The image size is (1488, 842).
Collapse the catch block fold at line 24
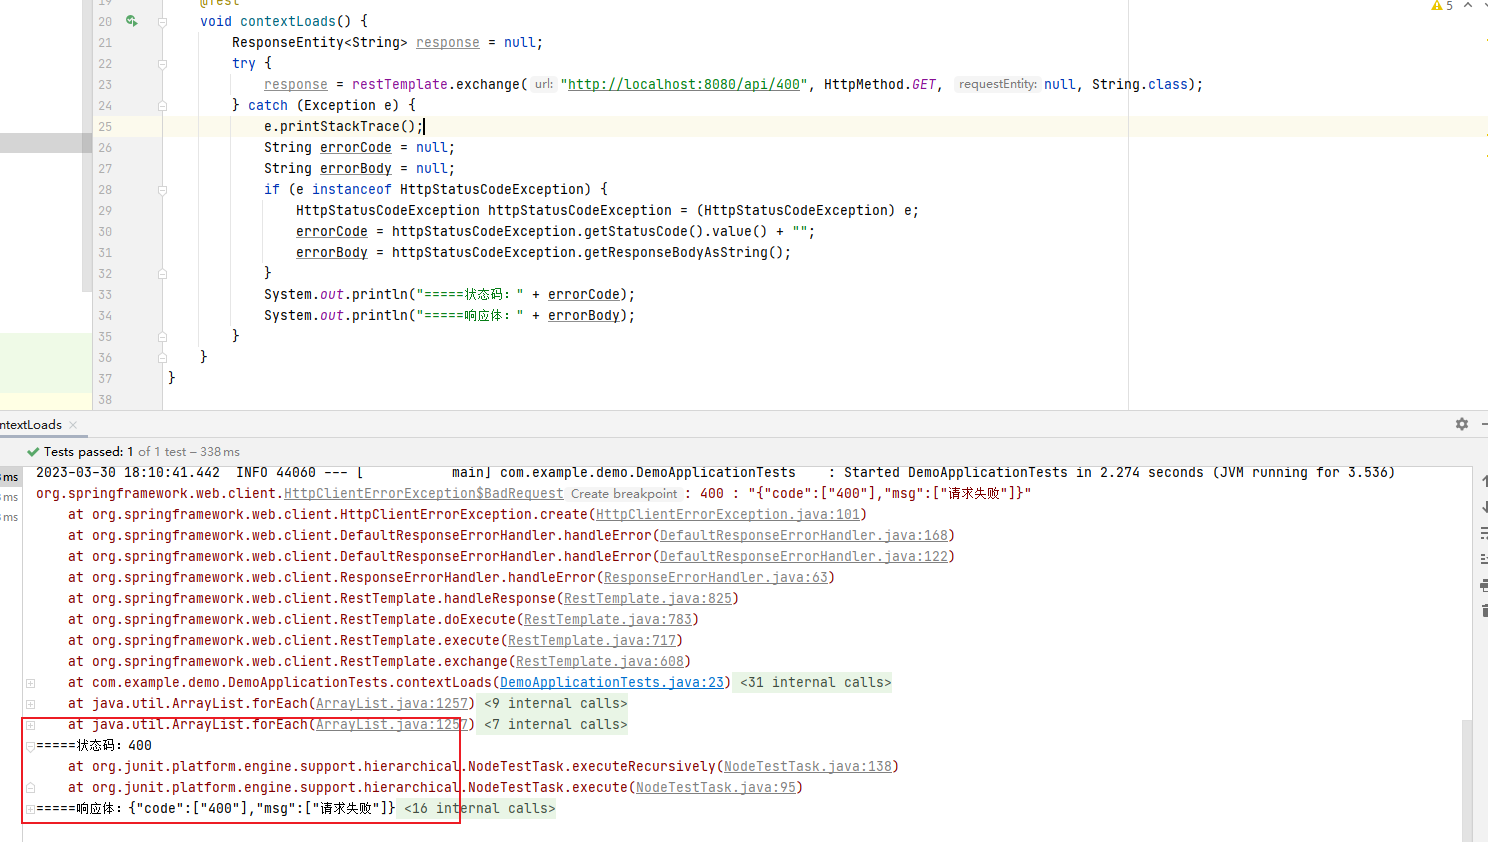162,105
